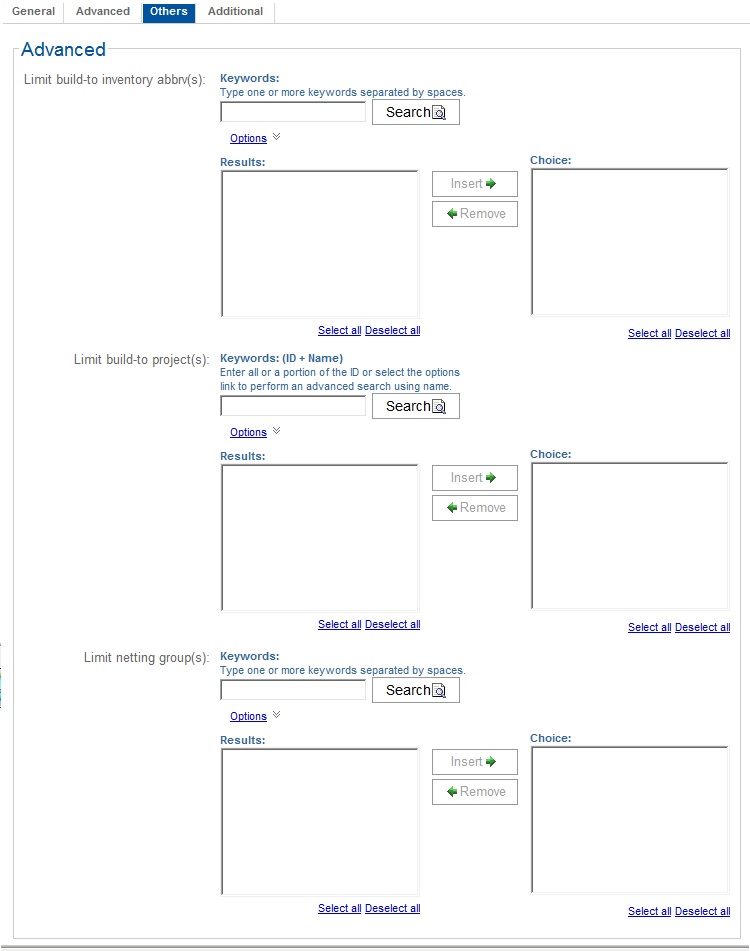Click Search button for inventory abbreviations
The height and width of the screenshot is (951, 750).
[415, 112]
